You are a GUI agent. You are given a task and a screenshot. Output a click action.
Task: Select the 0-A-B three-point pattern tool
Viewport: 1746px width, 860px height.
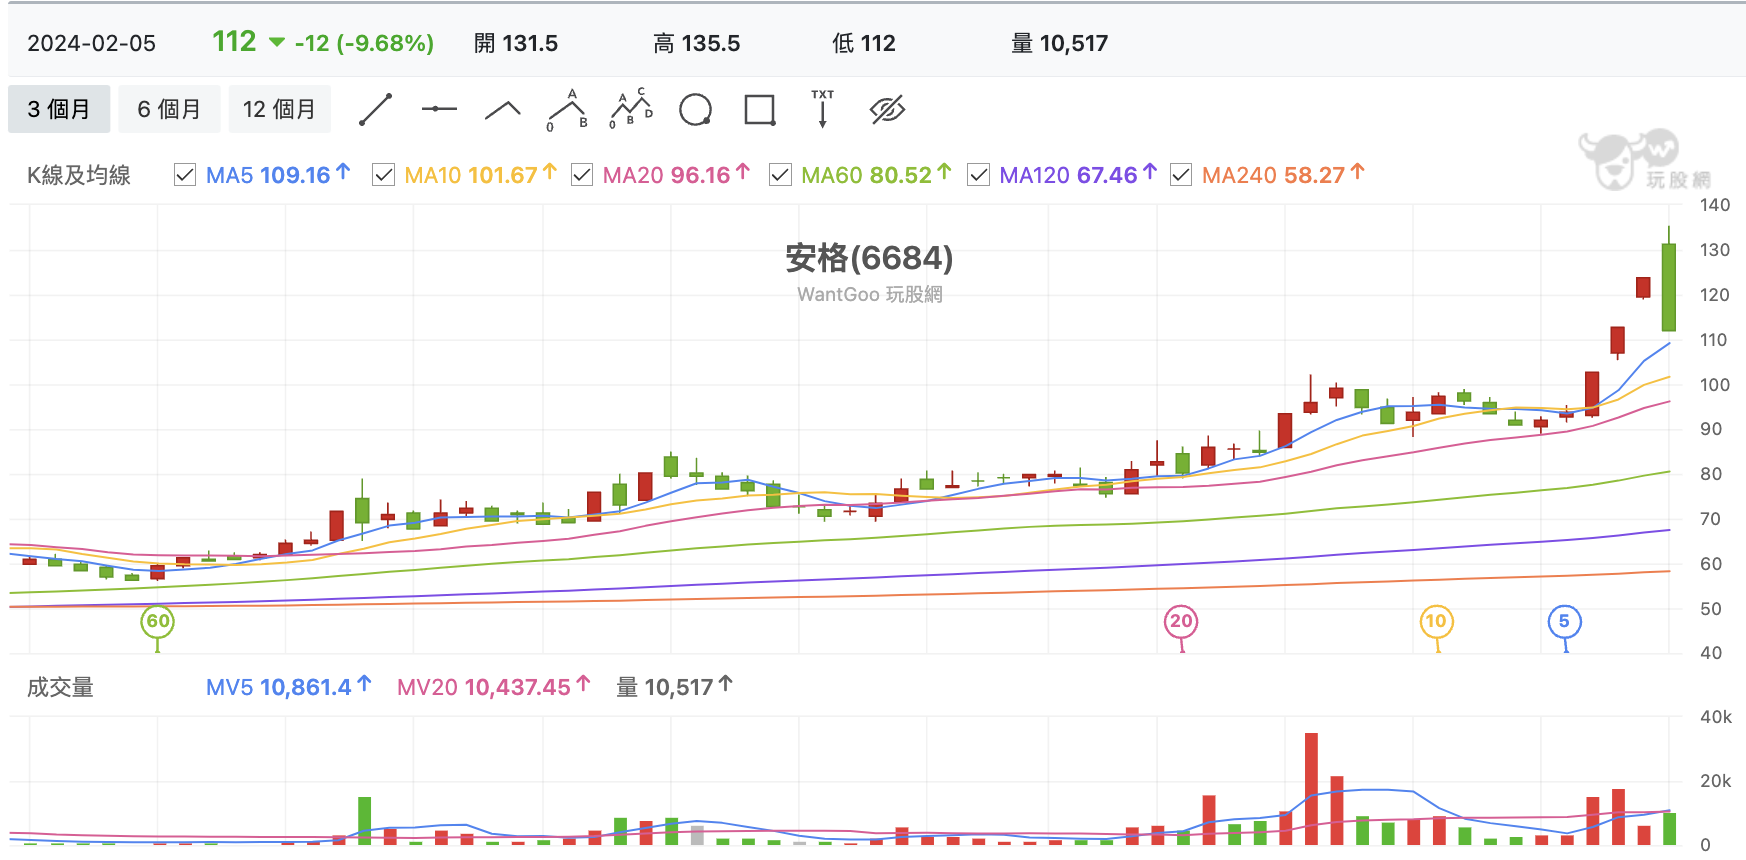pos(568,110)
